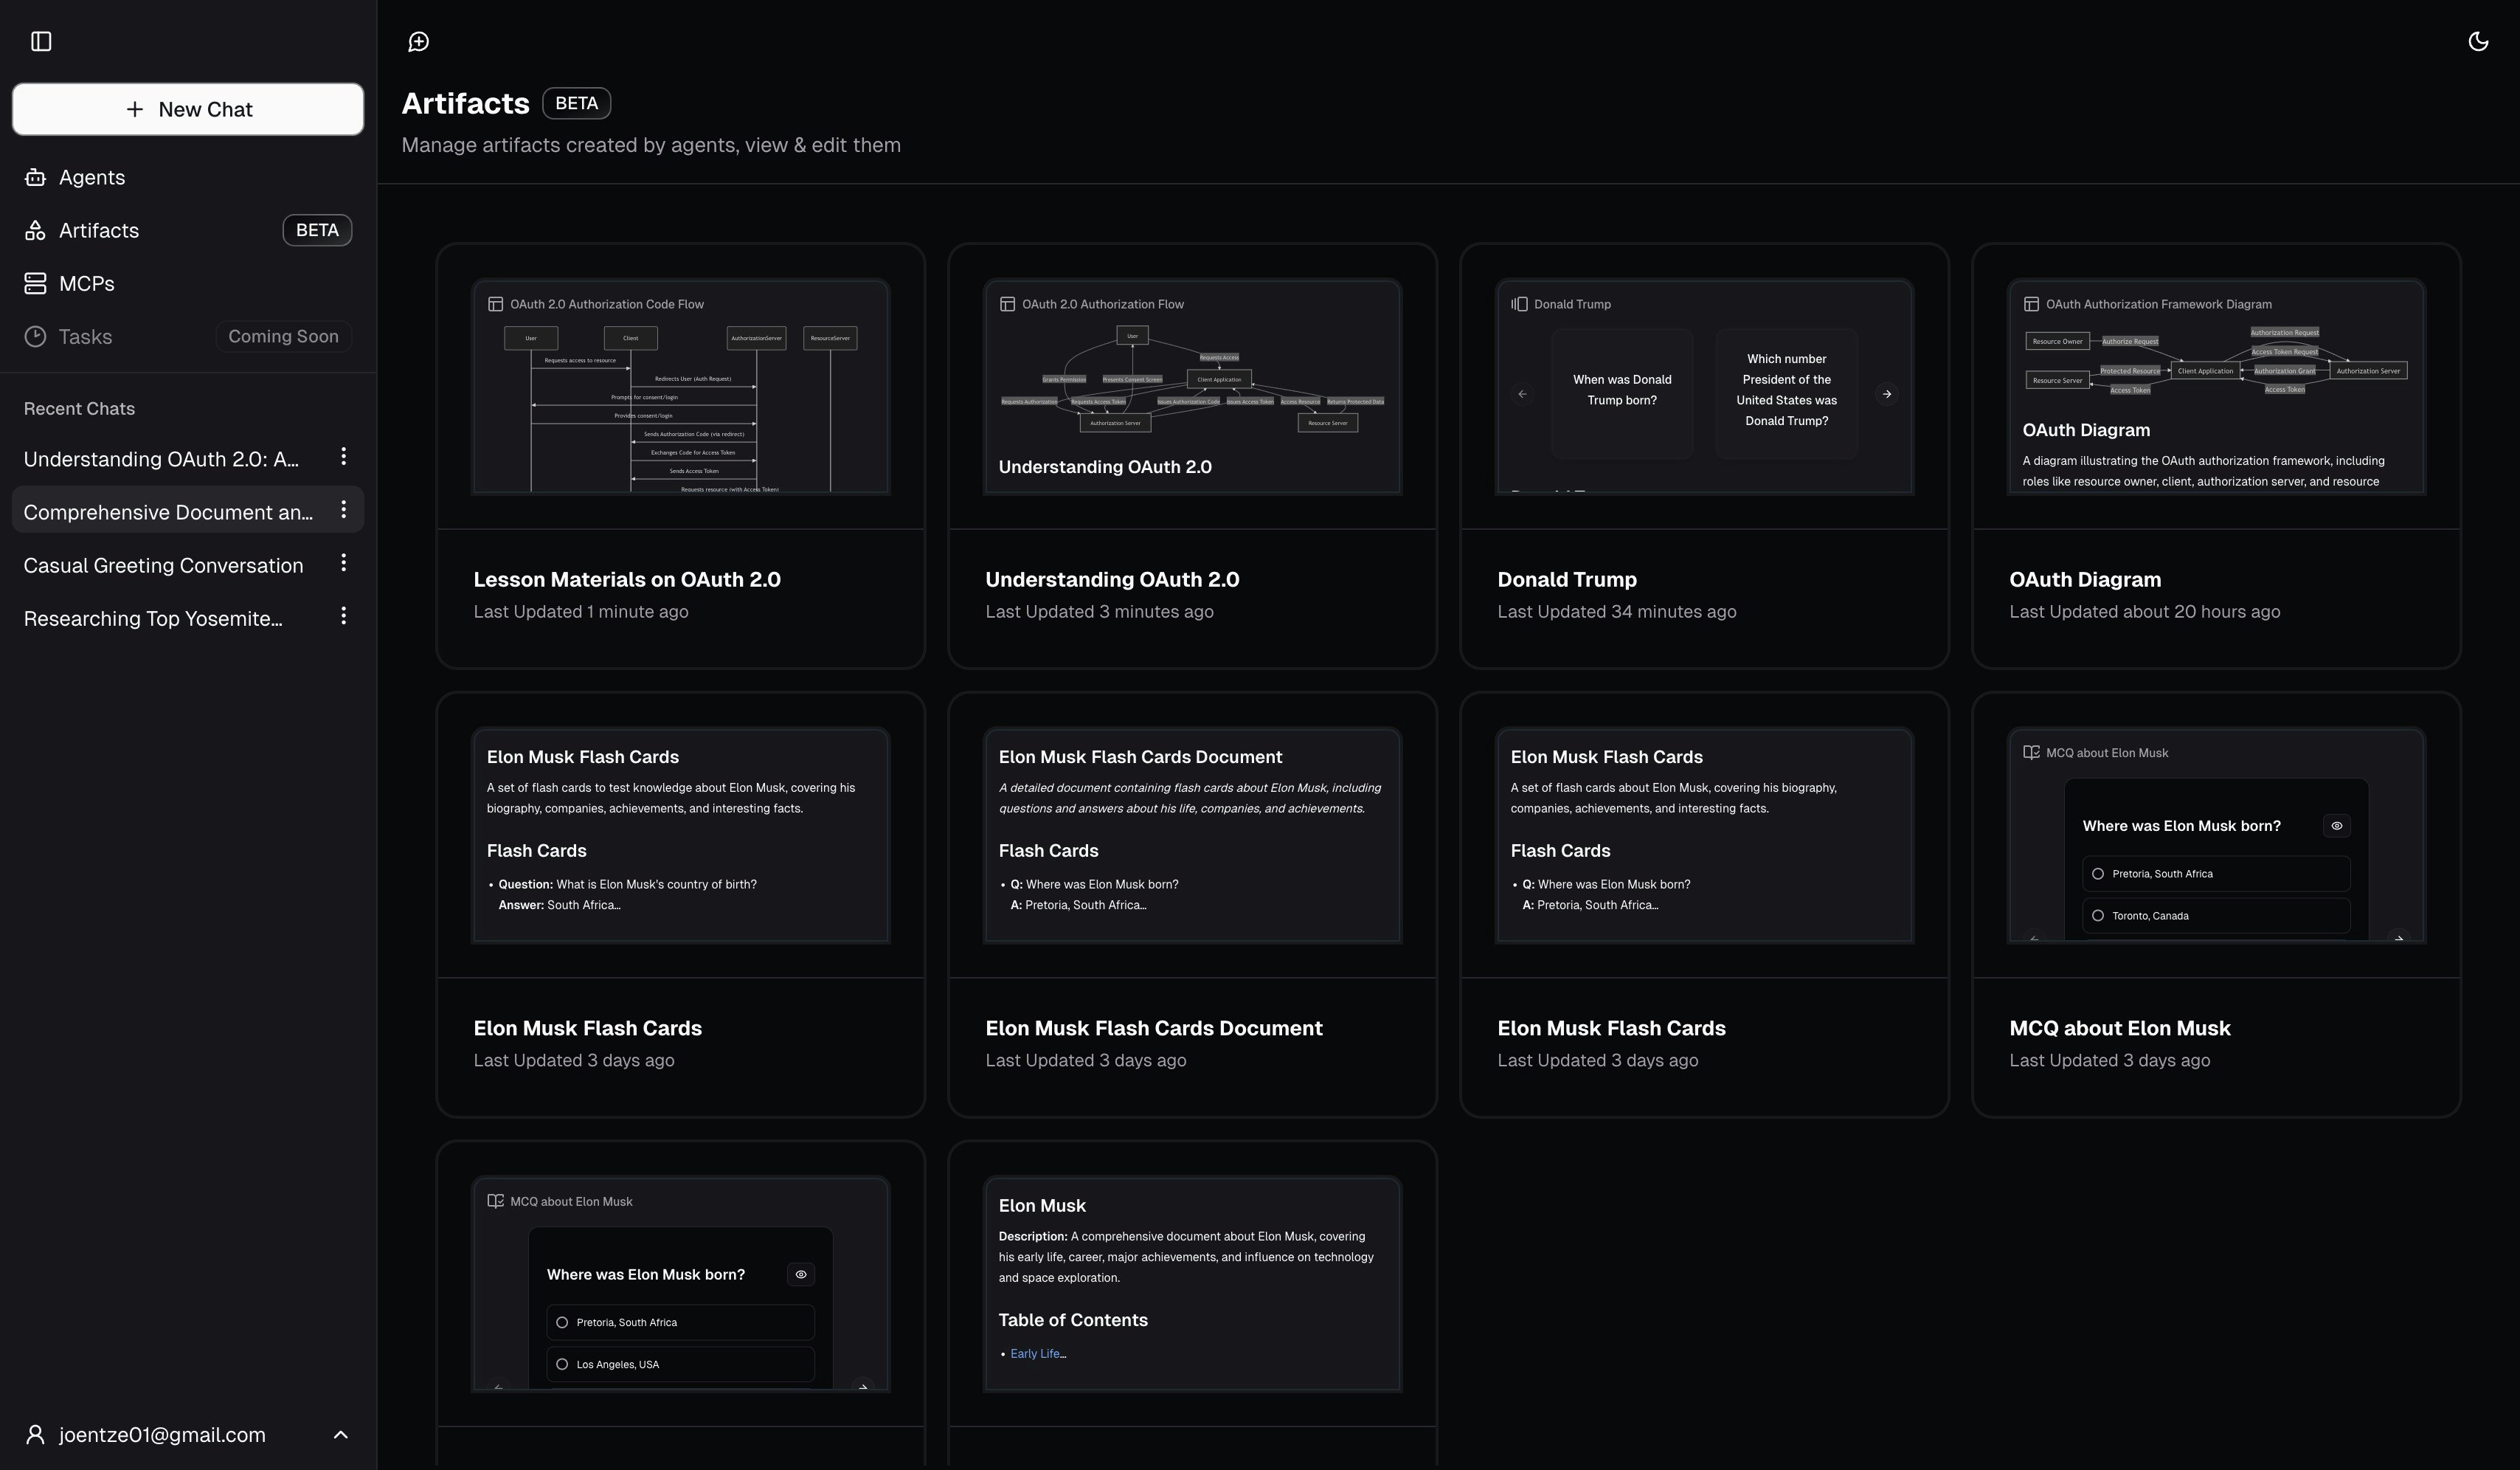Image resolution: width=2520 pixels, height=1470 pixels.
Task: Open the options menu for Casual Greeting Conversation
Action: coord(343,562)
